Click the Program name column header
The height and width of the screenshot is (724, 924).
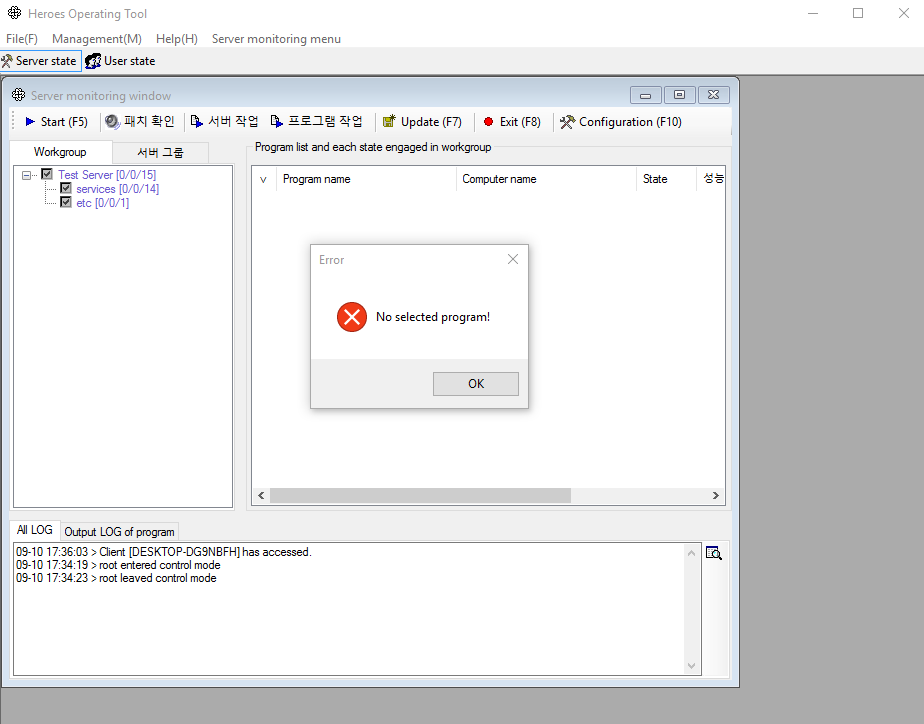316,179
